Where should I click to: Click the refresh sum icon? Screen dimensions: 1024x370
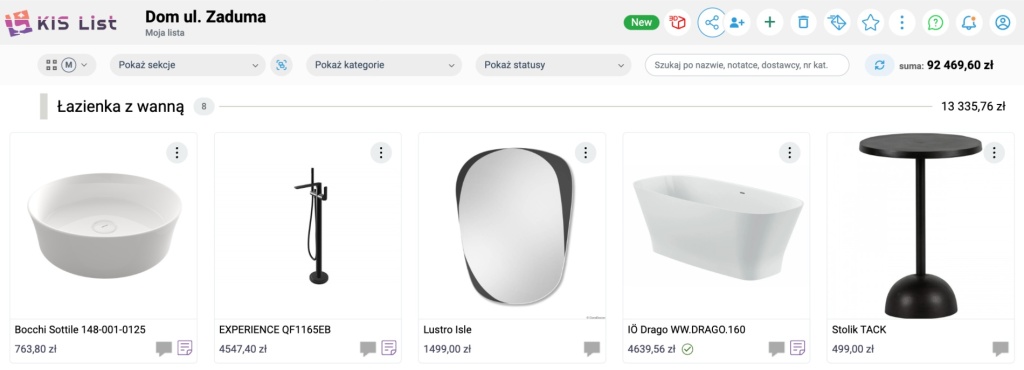[880, 65]
